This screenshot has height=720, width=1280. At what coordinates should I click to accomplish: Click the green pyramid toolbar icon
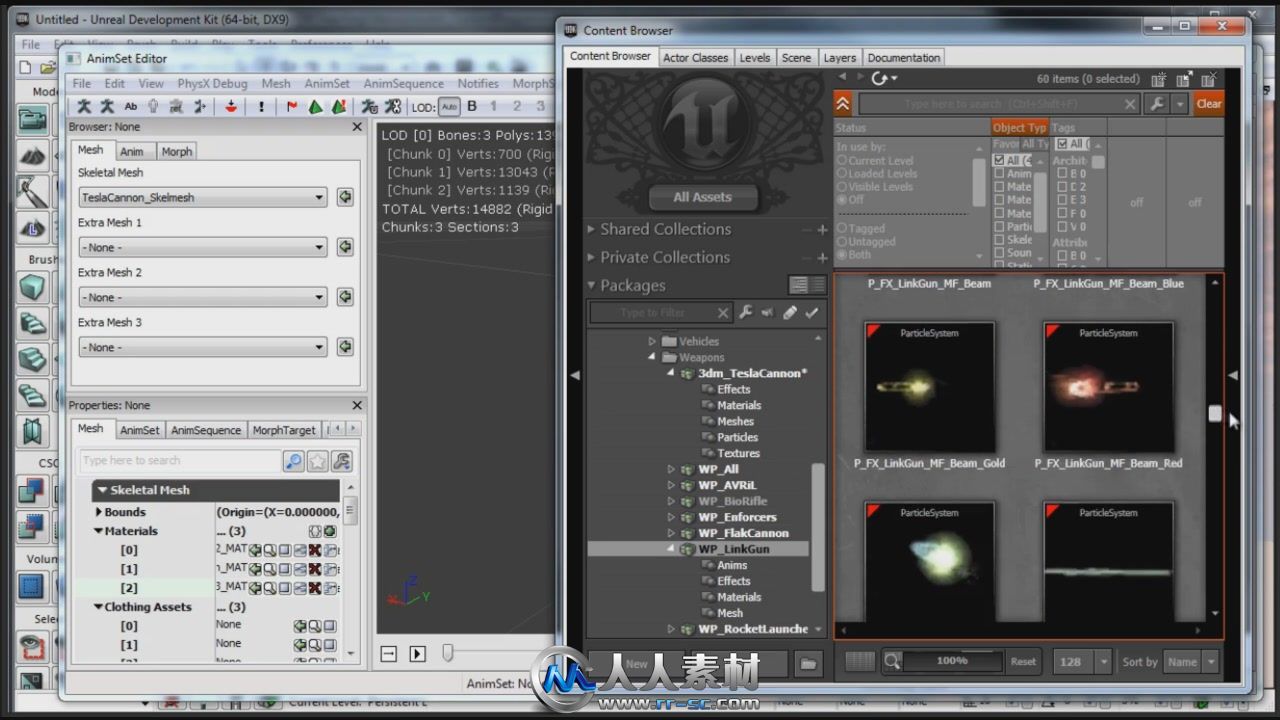(x=315, y=107)
